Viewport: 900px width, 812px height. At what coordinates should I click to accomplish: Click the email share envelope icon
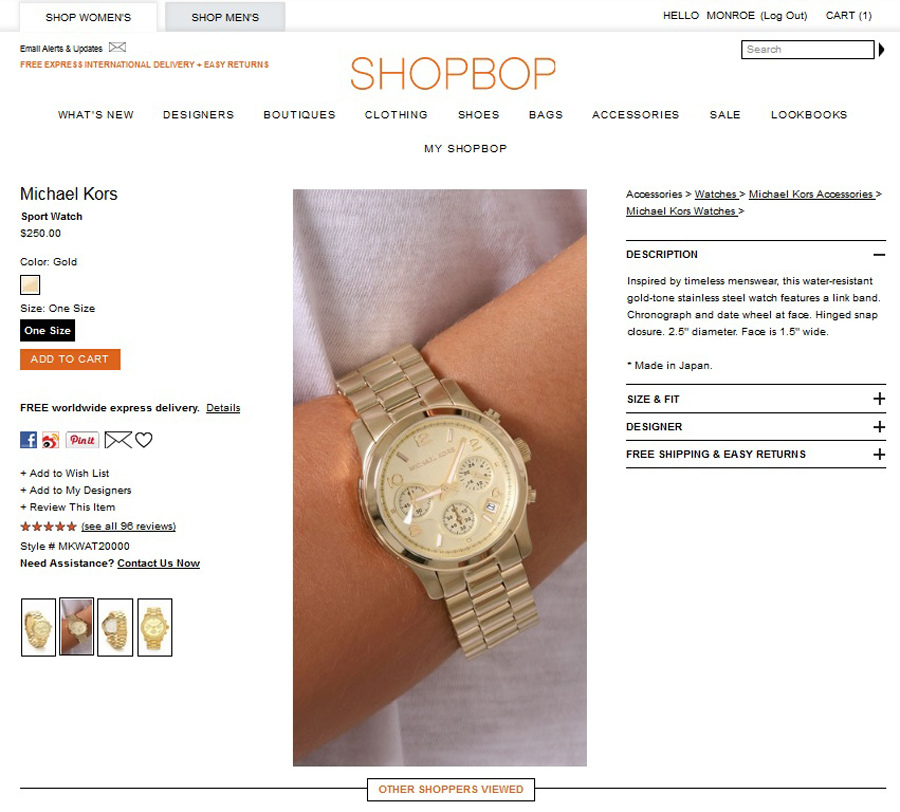(x=118, y=440)
